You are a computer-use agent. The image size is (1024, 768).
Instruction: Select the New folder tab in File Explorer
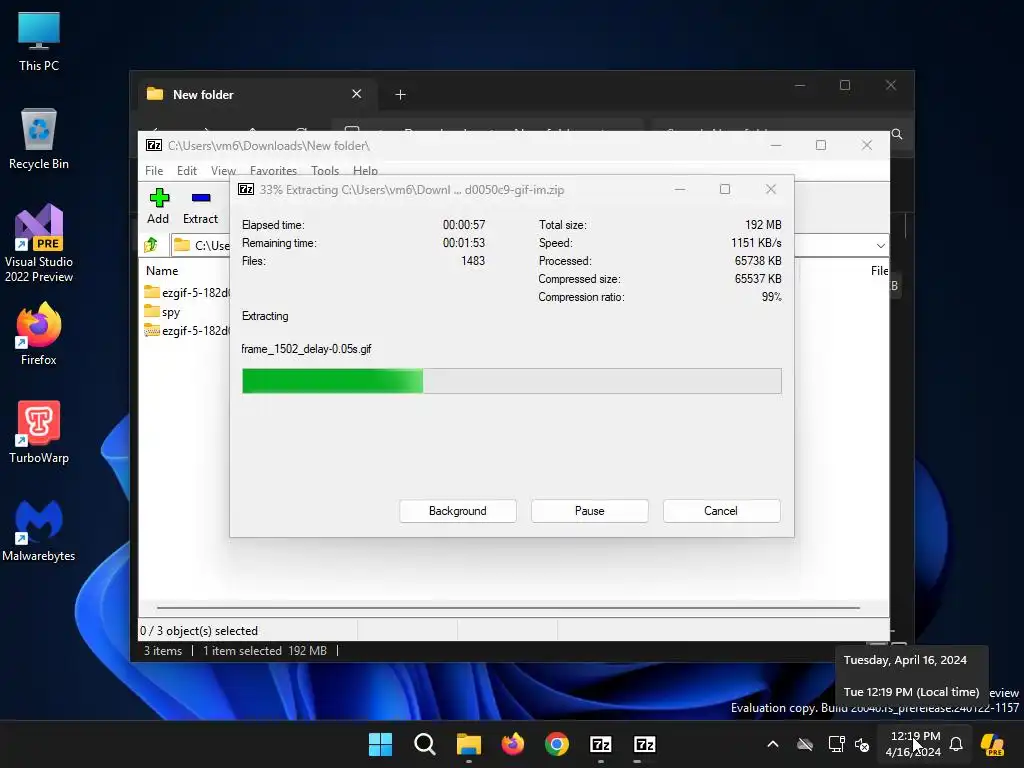(255, 95)
